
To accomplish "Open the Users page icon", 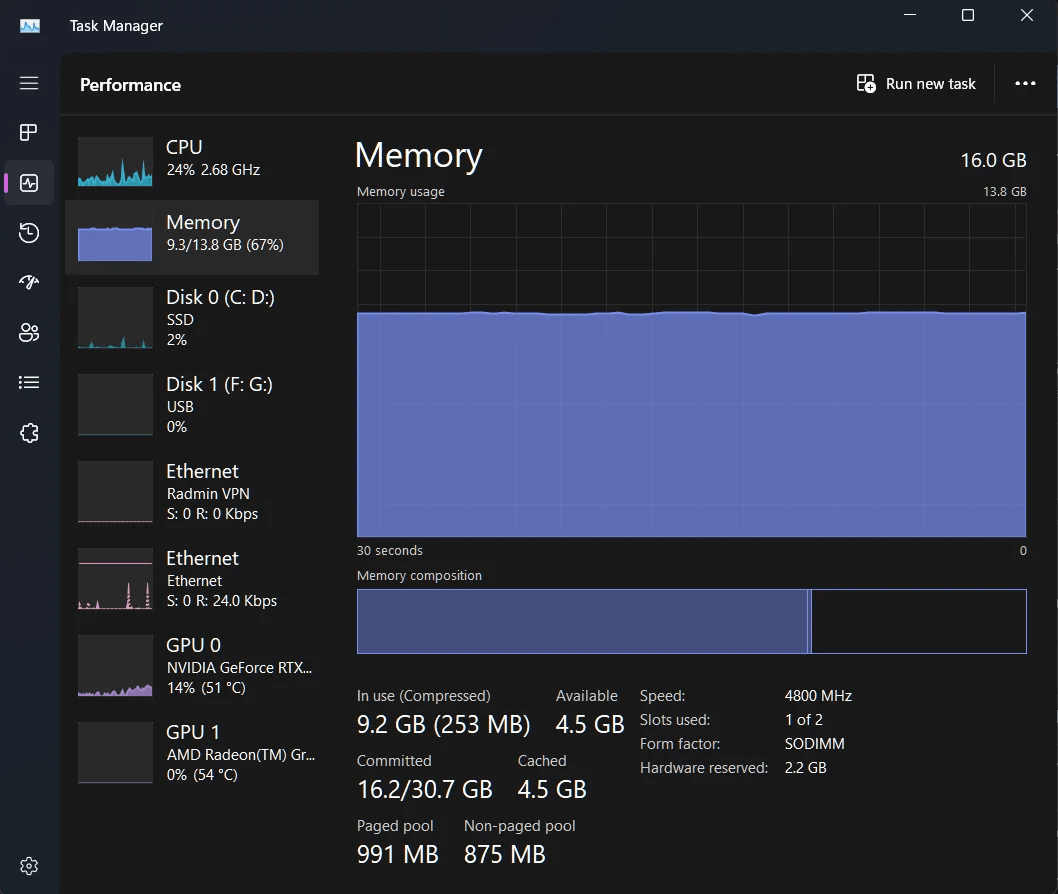I will click(29, 333).
